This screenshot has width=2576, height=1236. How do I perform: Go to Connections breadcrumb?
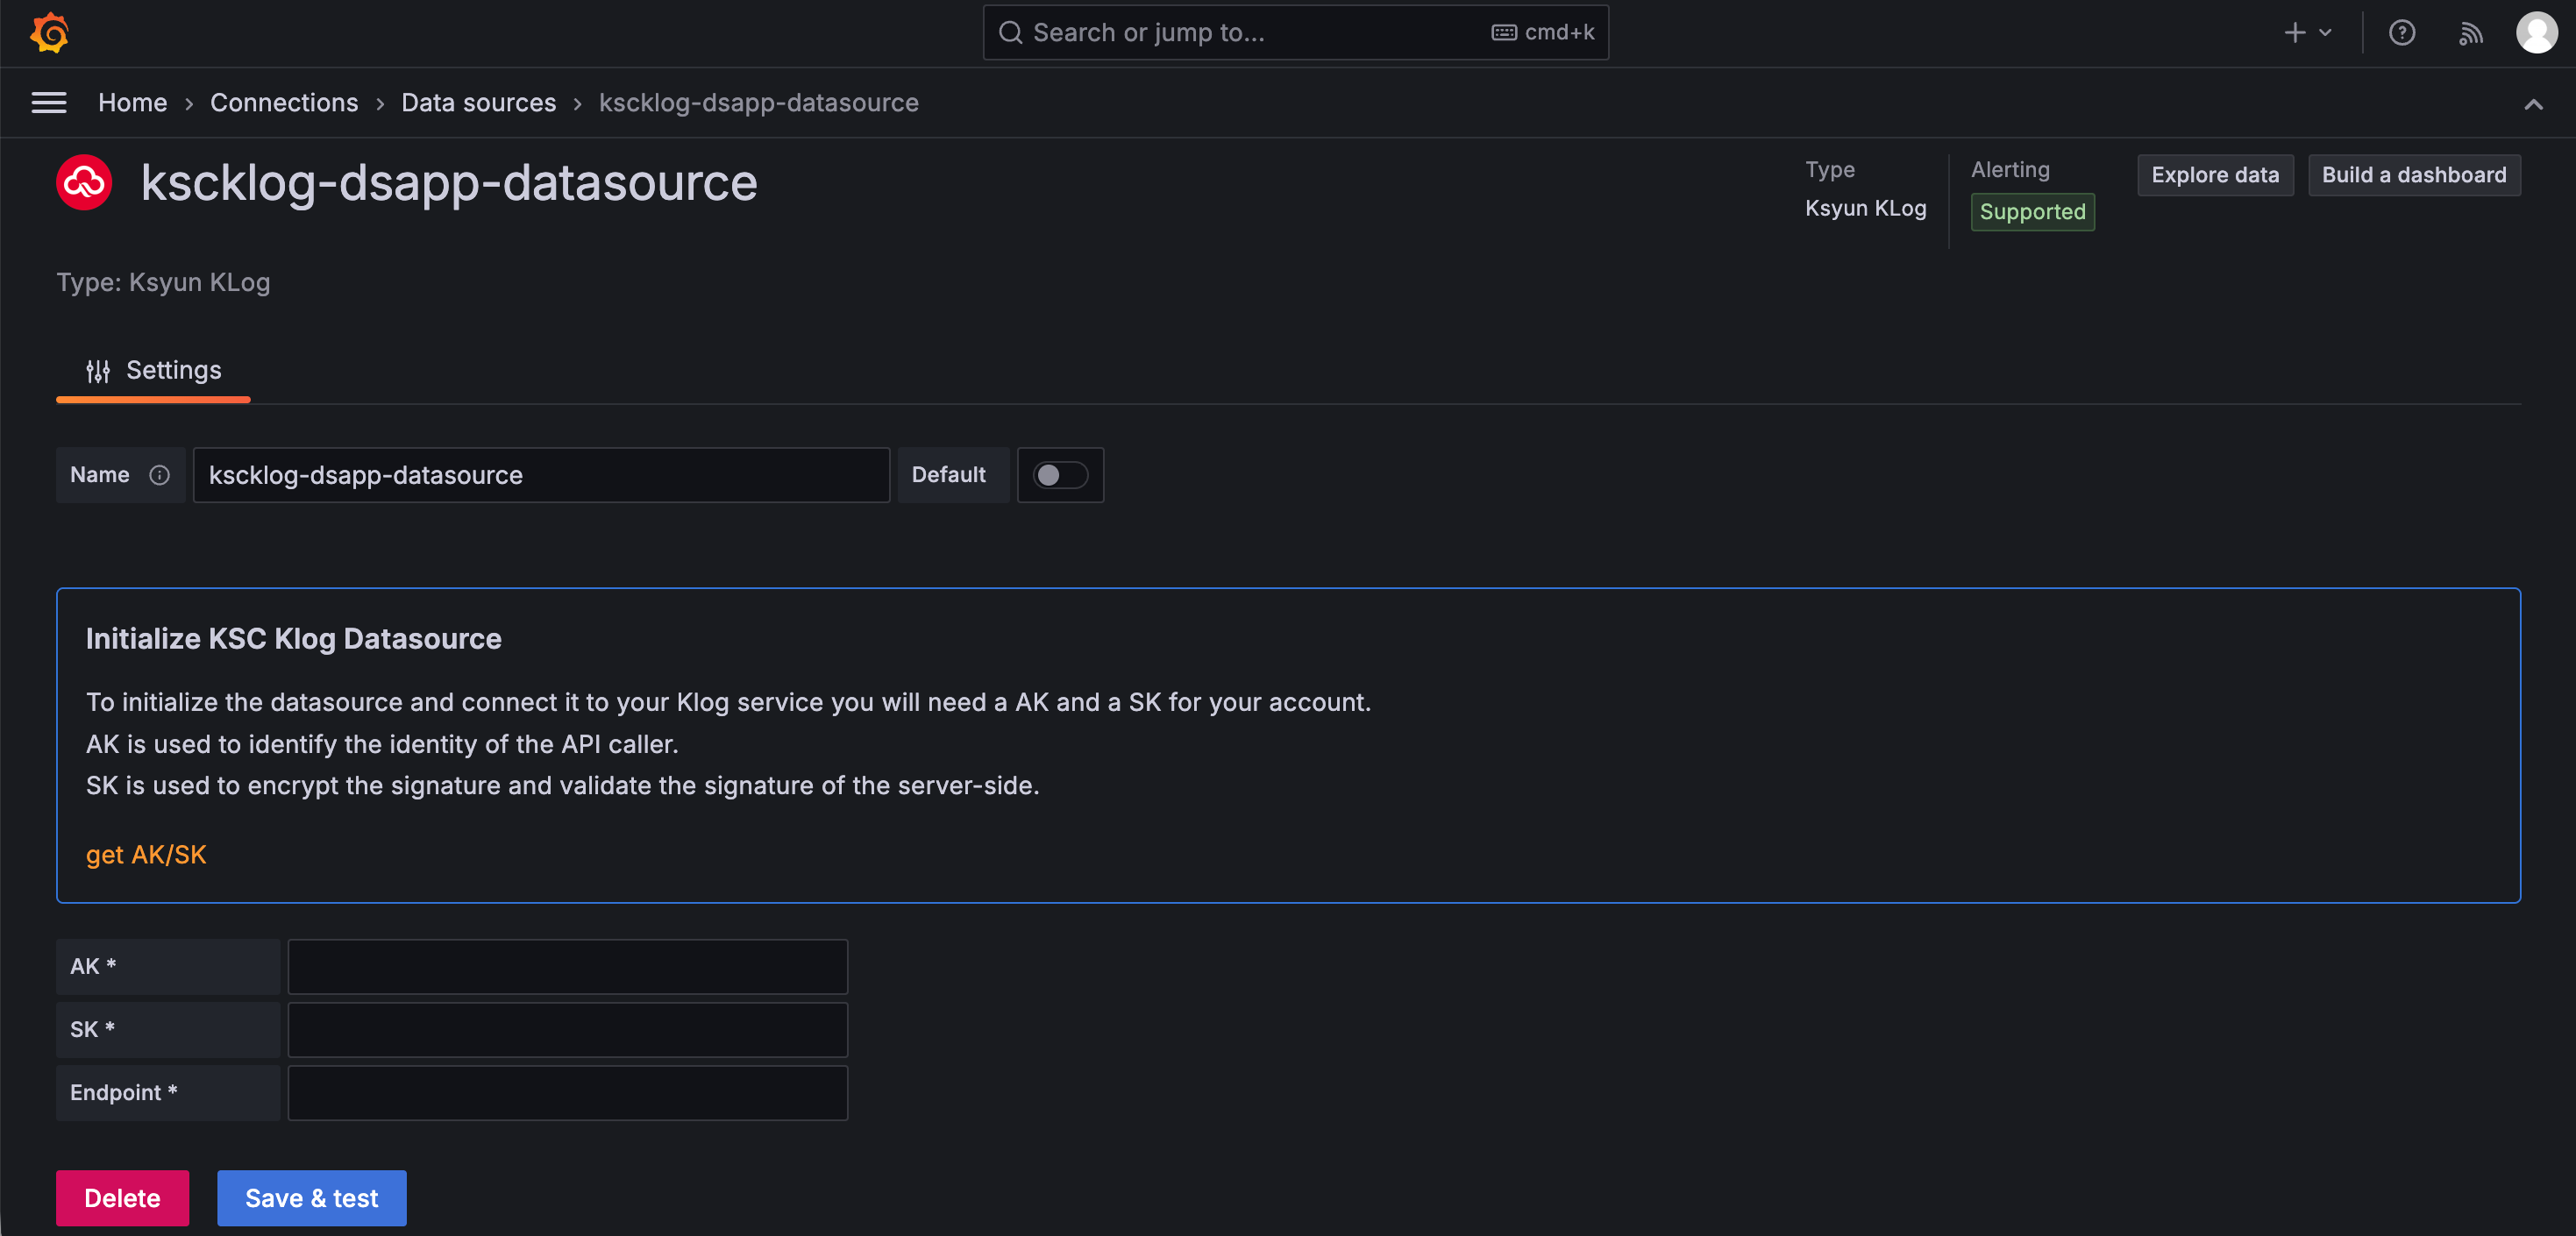(284, 103)
